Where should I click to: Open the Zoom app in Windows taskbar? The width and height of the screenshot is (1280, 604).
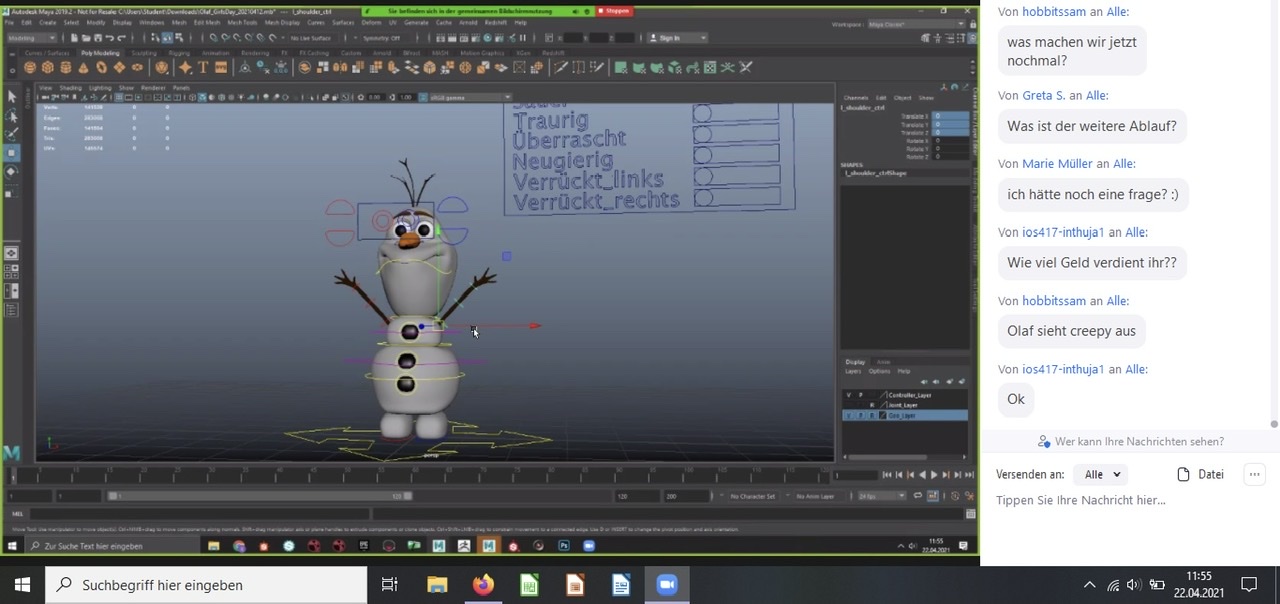pos(667,585)
